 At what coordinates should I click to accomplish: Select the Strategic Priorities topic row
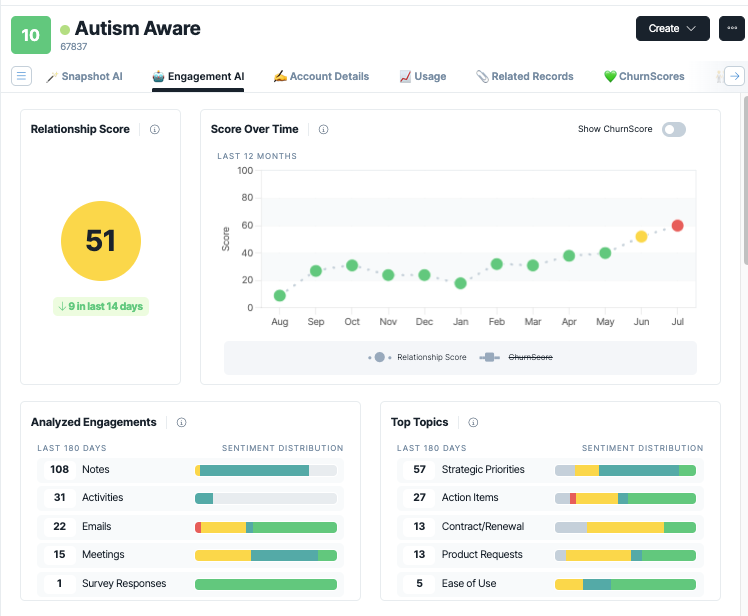(550, 470)
